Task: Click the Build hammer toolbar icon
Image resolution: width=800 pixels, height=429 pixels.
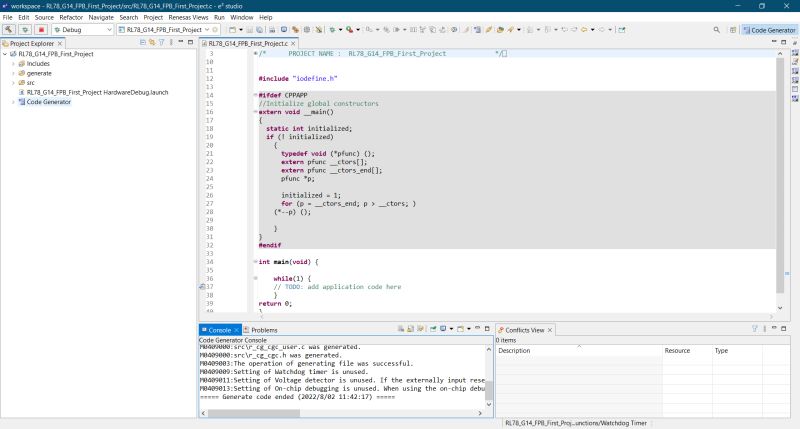Action: 9,30
